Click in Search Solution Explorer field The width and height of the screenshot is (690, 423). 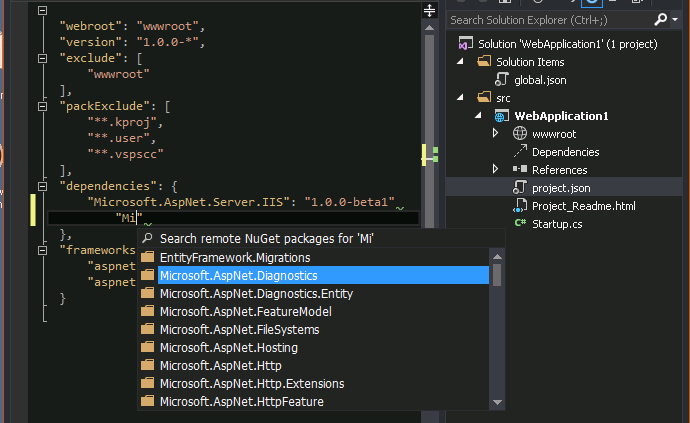550,20
